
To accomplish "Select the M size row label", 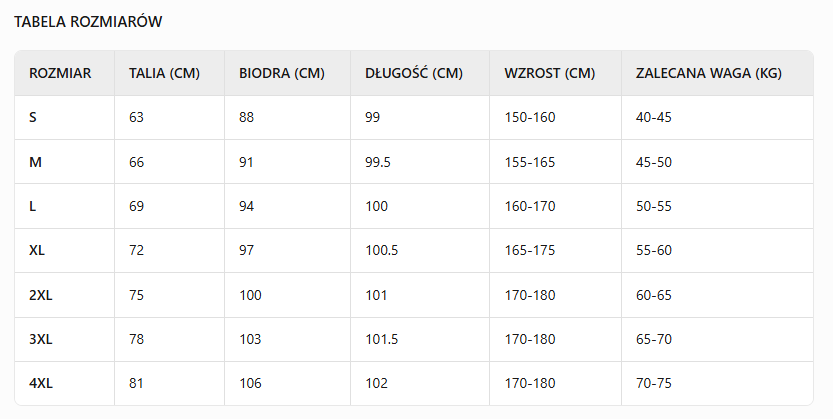I will point(35,162).
